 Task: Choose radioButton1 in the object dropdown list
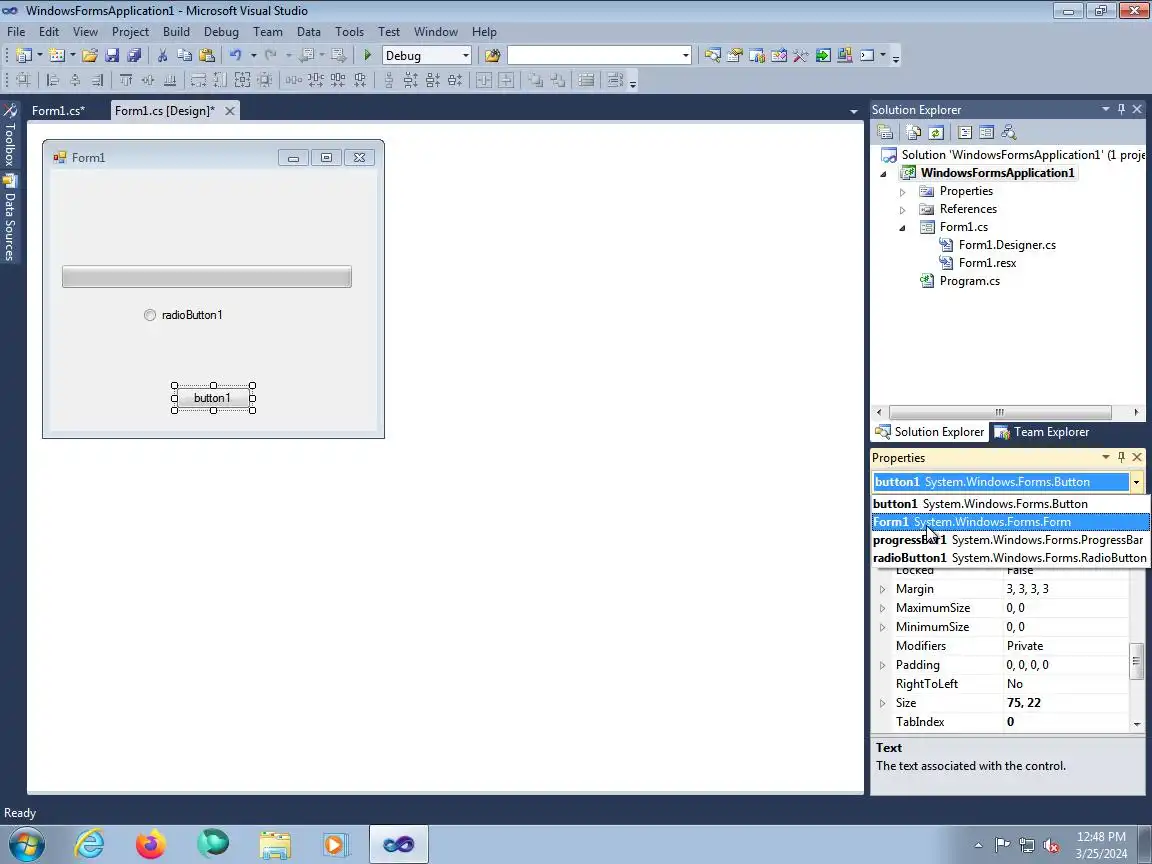tap(1010, 558)
